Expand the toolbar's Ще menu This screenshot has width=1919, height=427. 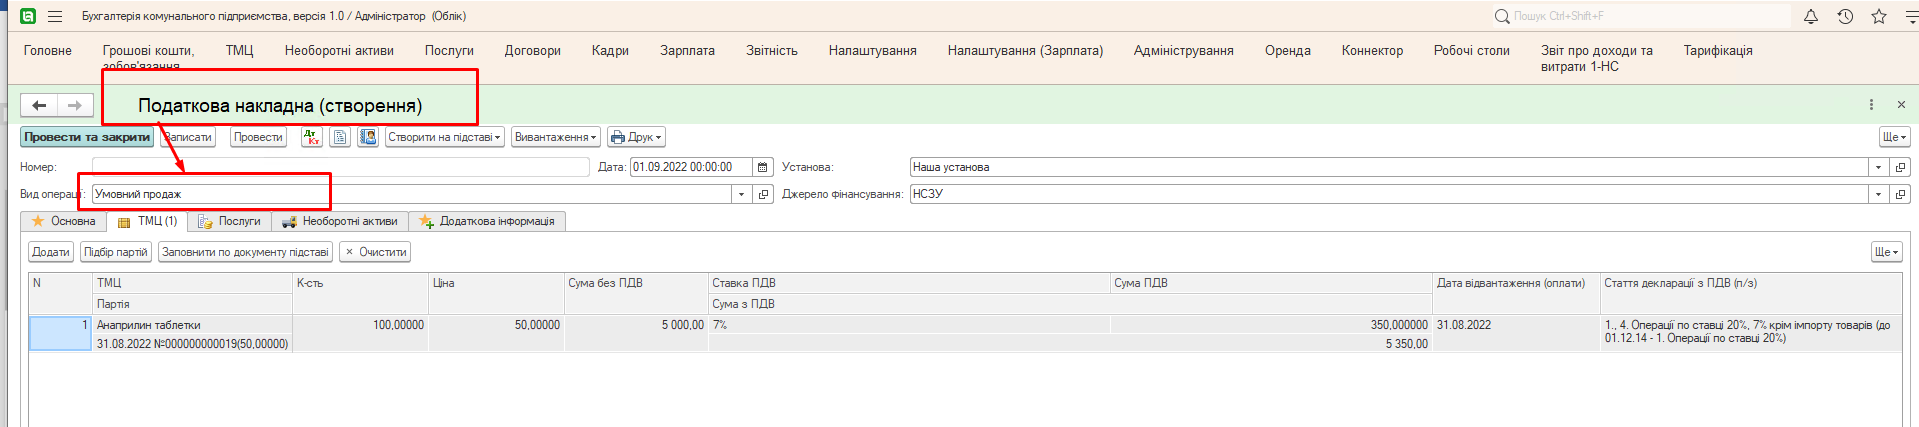[x=1894, y=137]
